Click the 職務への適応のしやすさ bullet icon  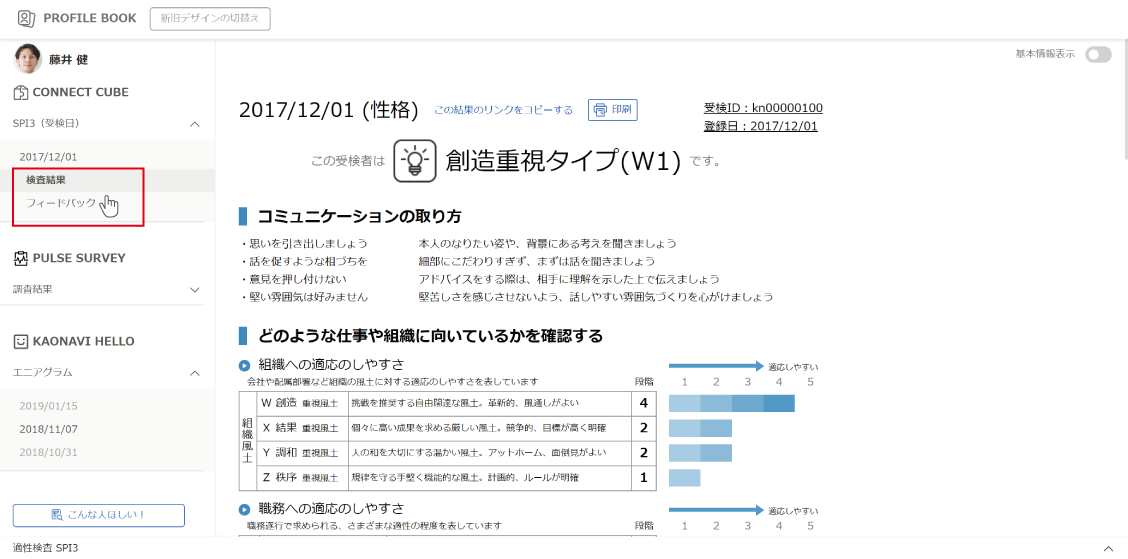[245, 509]
